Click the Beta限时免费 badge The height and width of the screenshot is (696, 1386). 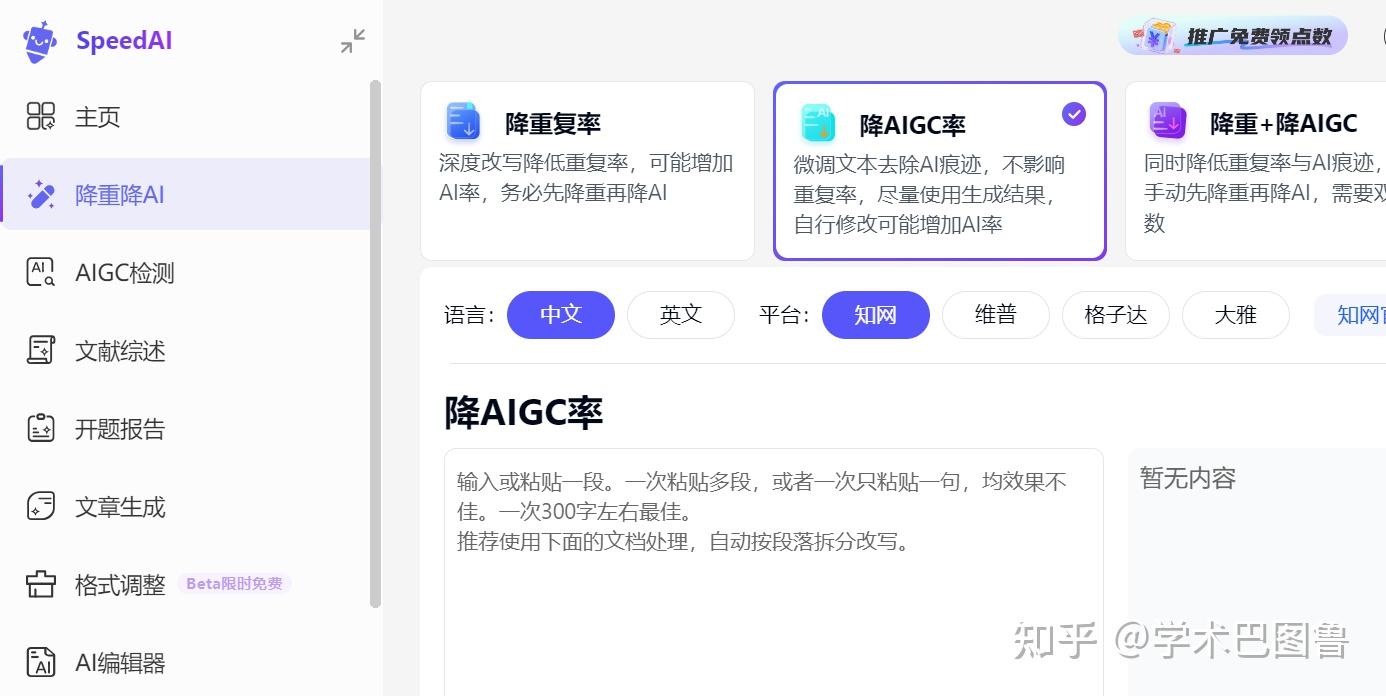tap(234, 584)
